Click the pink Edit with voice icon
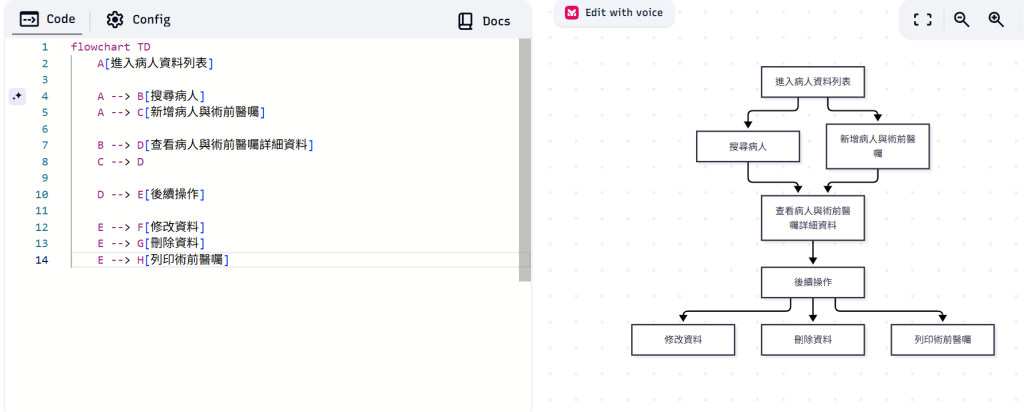This screenshot has height=412, width=1024. point(571,12)
